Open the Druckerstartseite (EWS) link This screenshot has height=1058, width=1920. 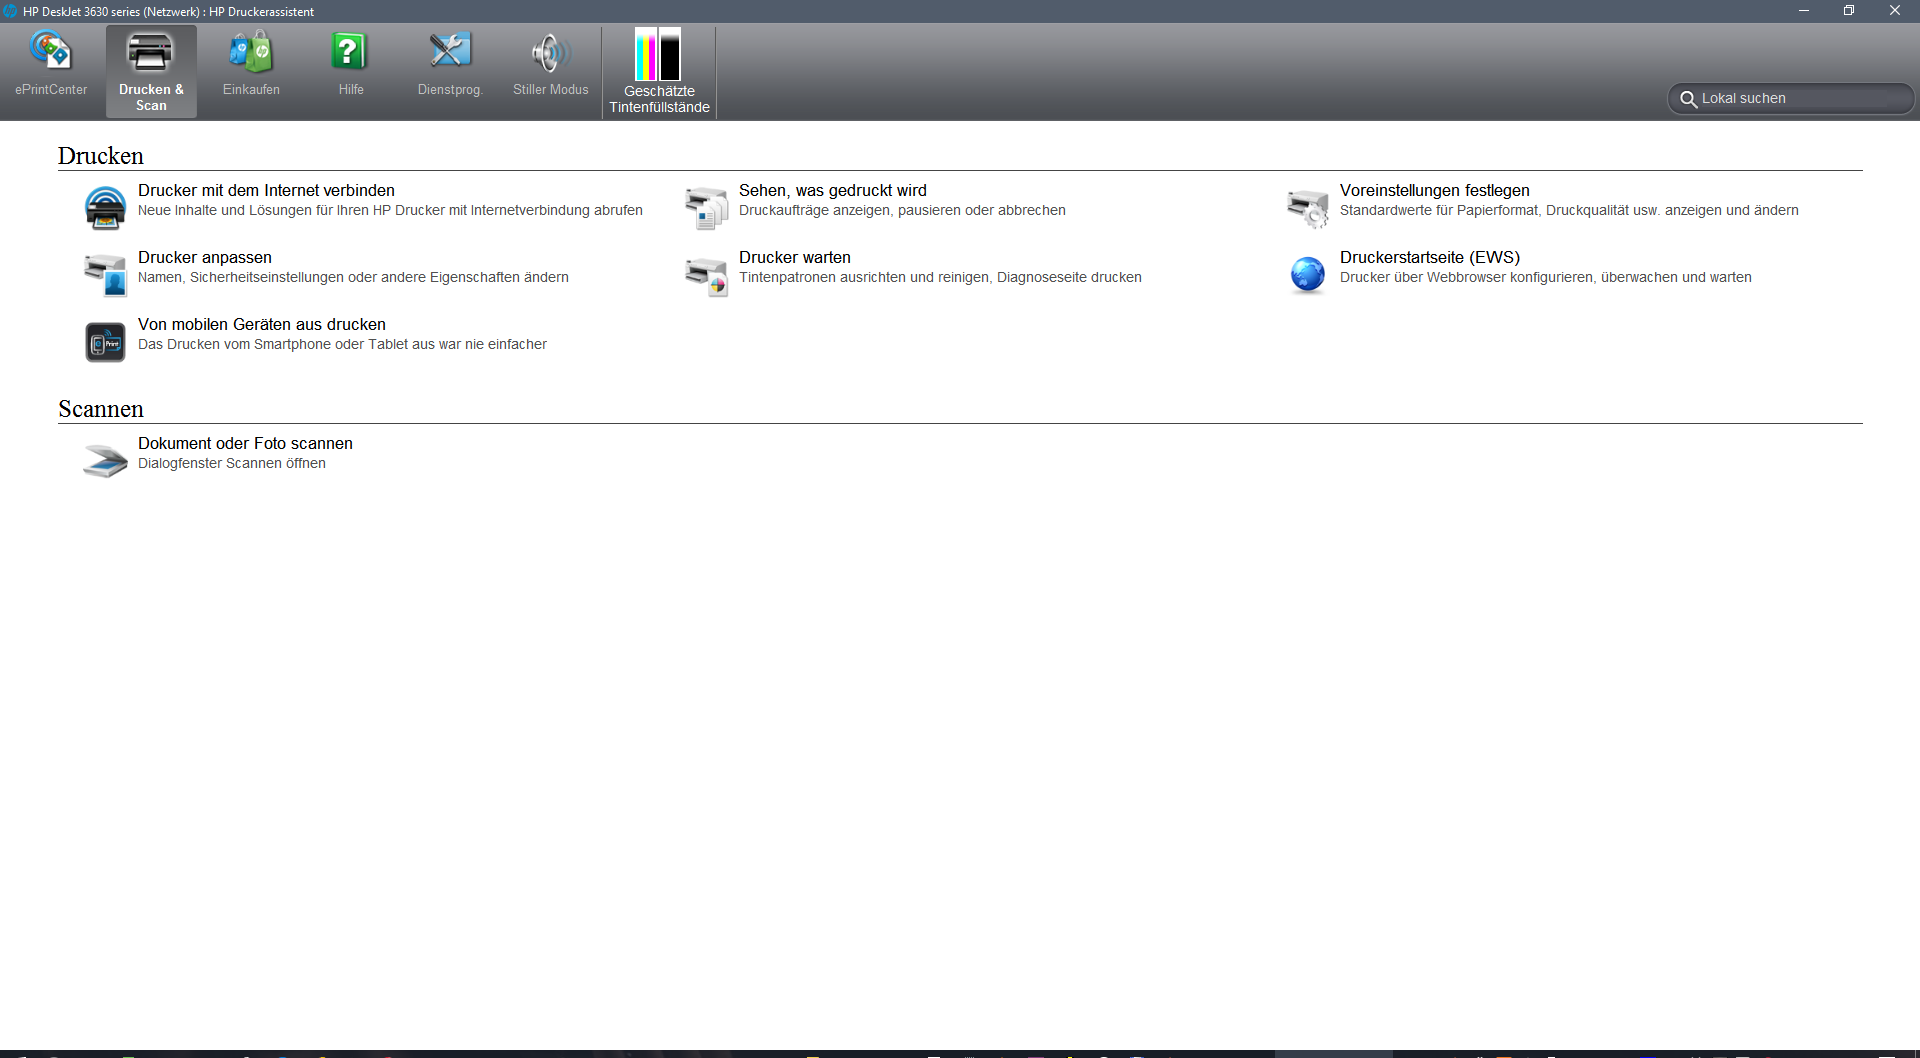1430,257
